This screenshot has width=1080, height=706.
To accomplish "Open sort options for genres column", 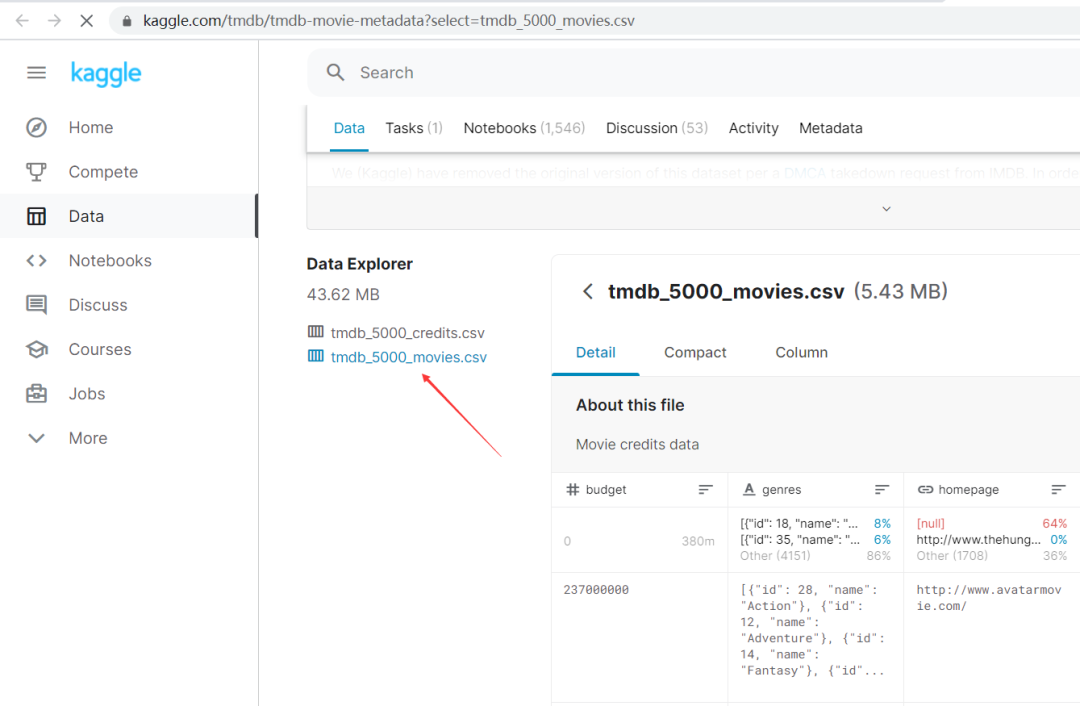I will tap(882, 489).
